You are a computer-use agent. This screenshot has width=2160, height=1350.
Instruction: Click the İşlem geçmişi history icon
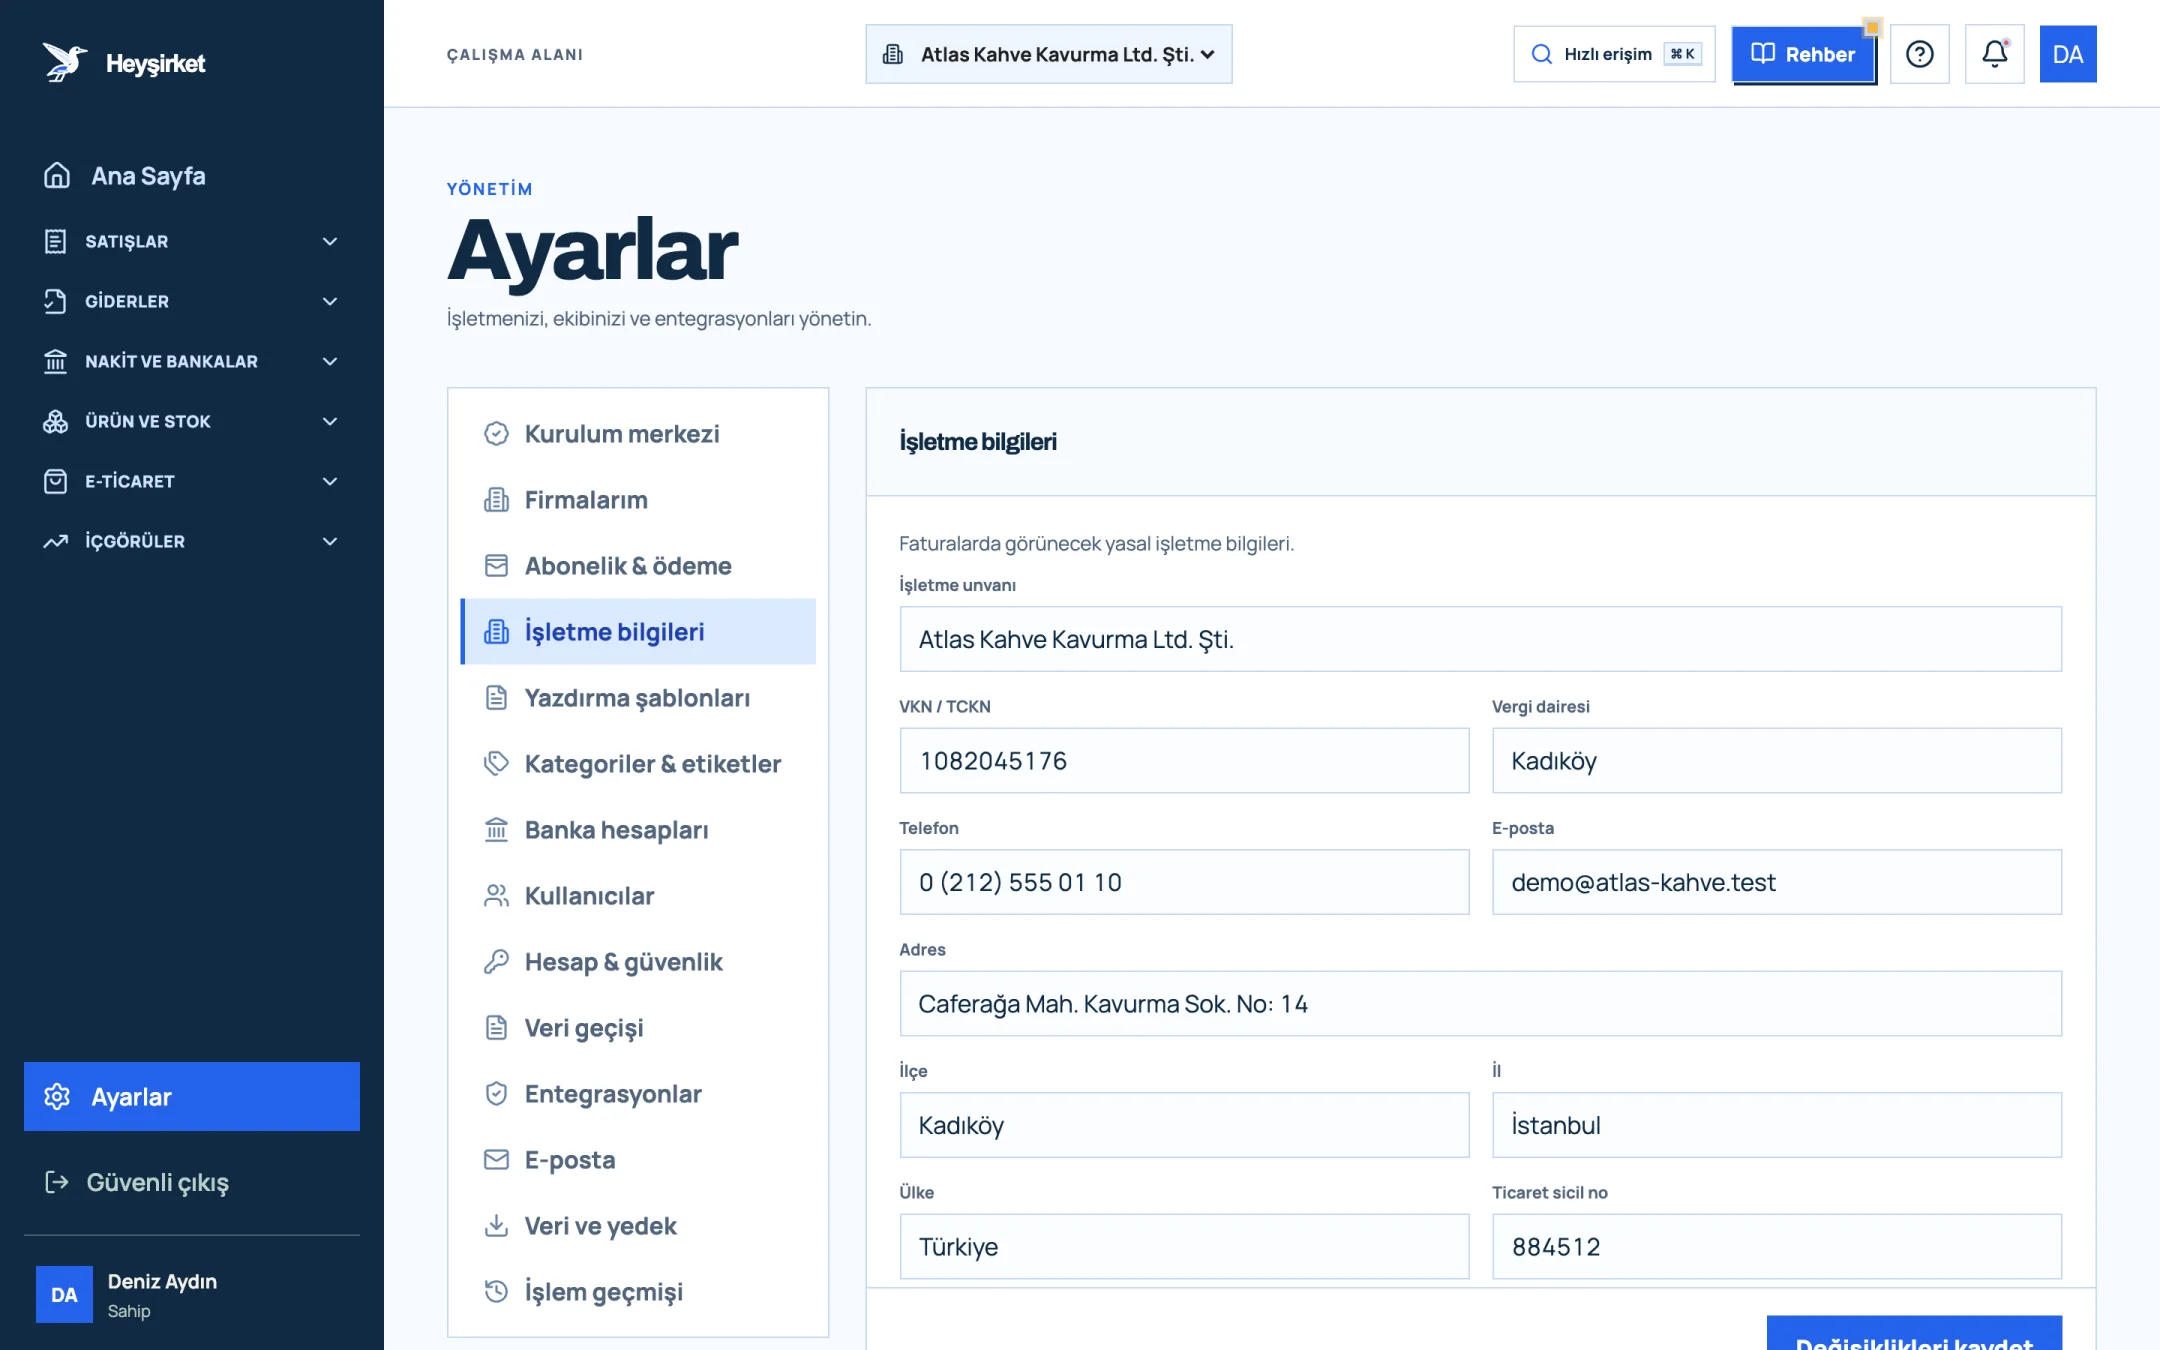coord(496,1291)
